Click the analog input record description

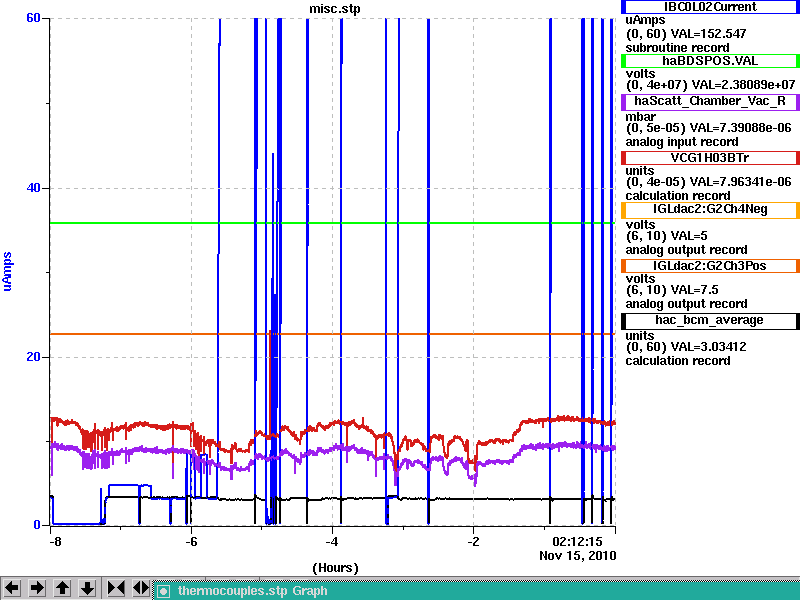coord(682,142)
